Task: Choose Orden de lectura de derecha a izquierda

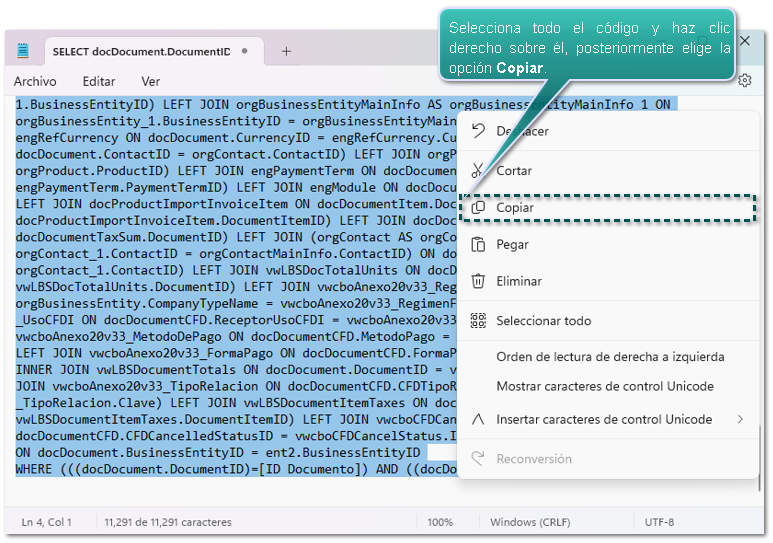Action: (x=610, y=357)
